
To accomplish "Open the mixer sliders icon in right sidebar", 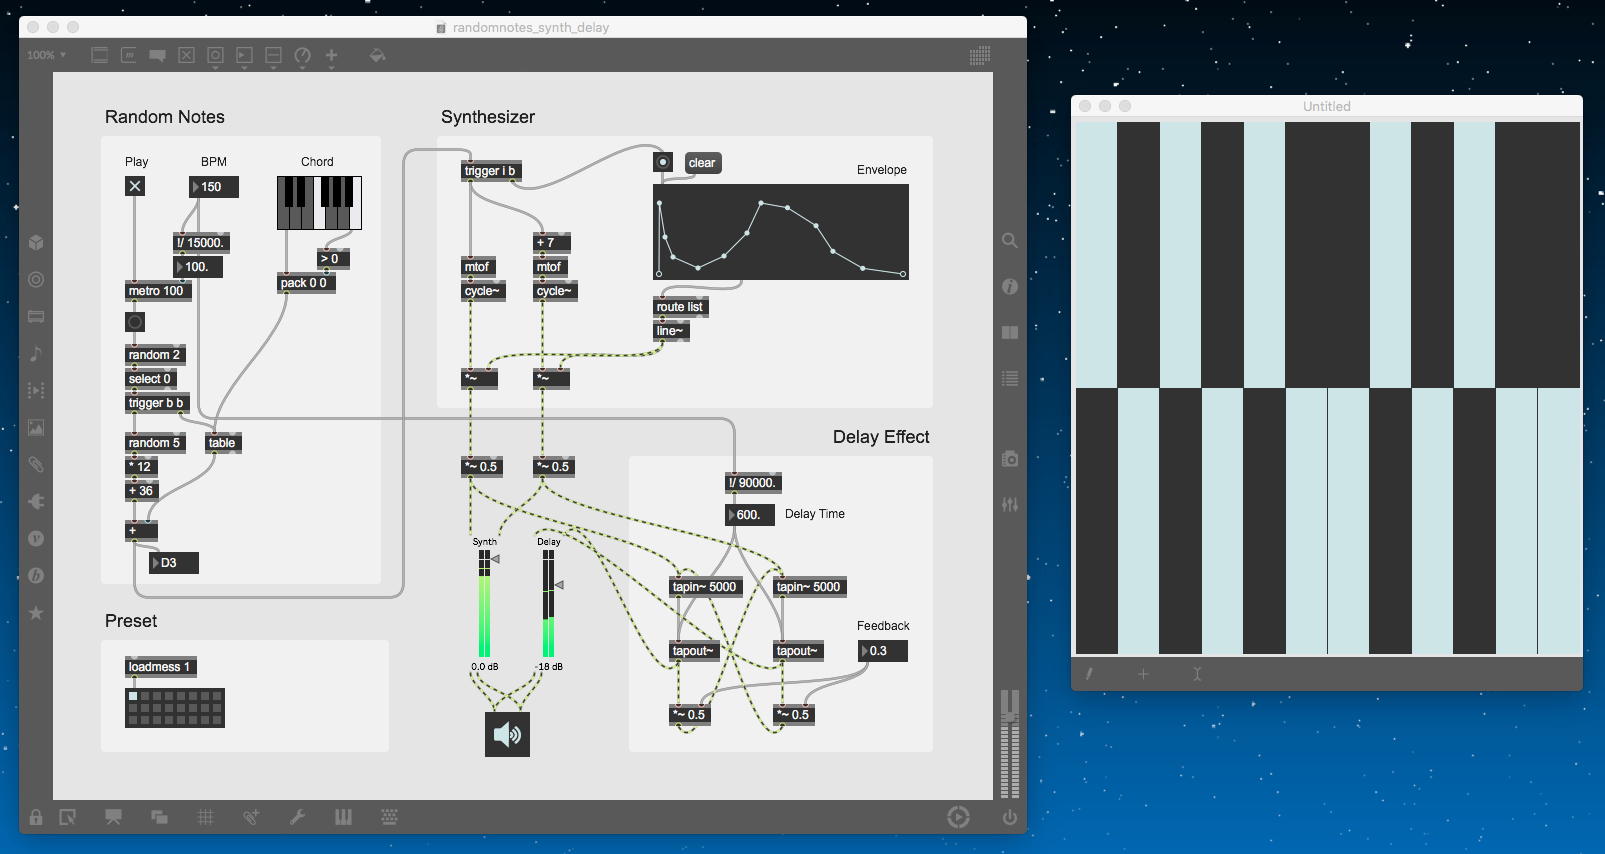I will point(1010,505).
